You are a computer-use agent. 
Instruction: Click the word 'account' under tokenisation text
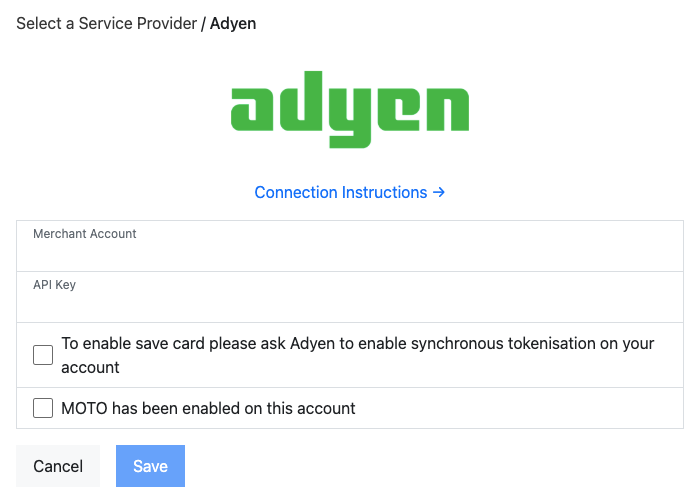pos(90,367)
